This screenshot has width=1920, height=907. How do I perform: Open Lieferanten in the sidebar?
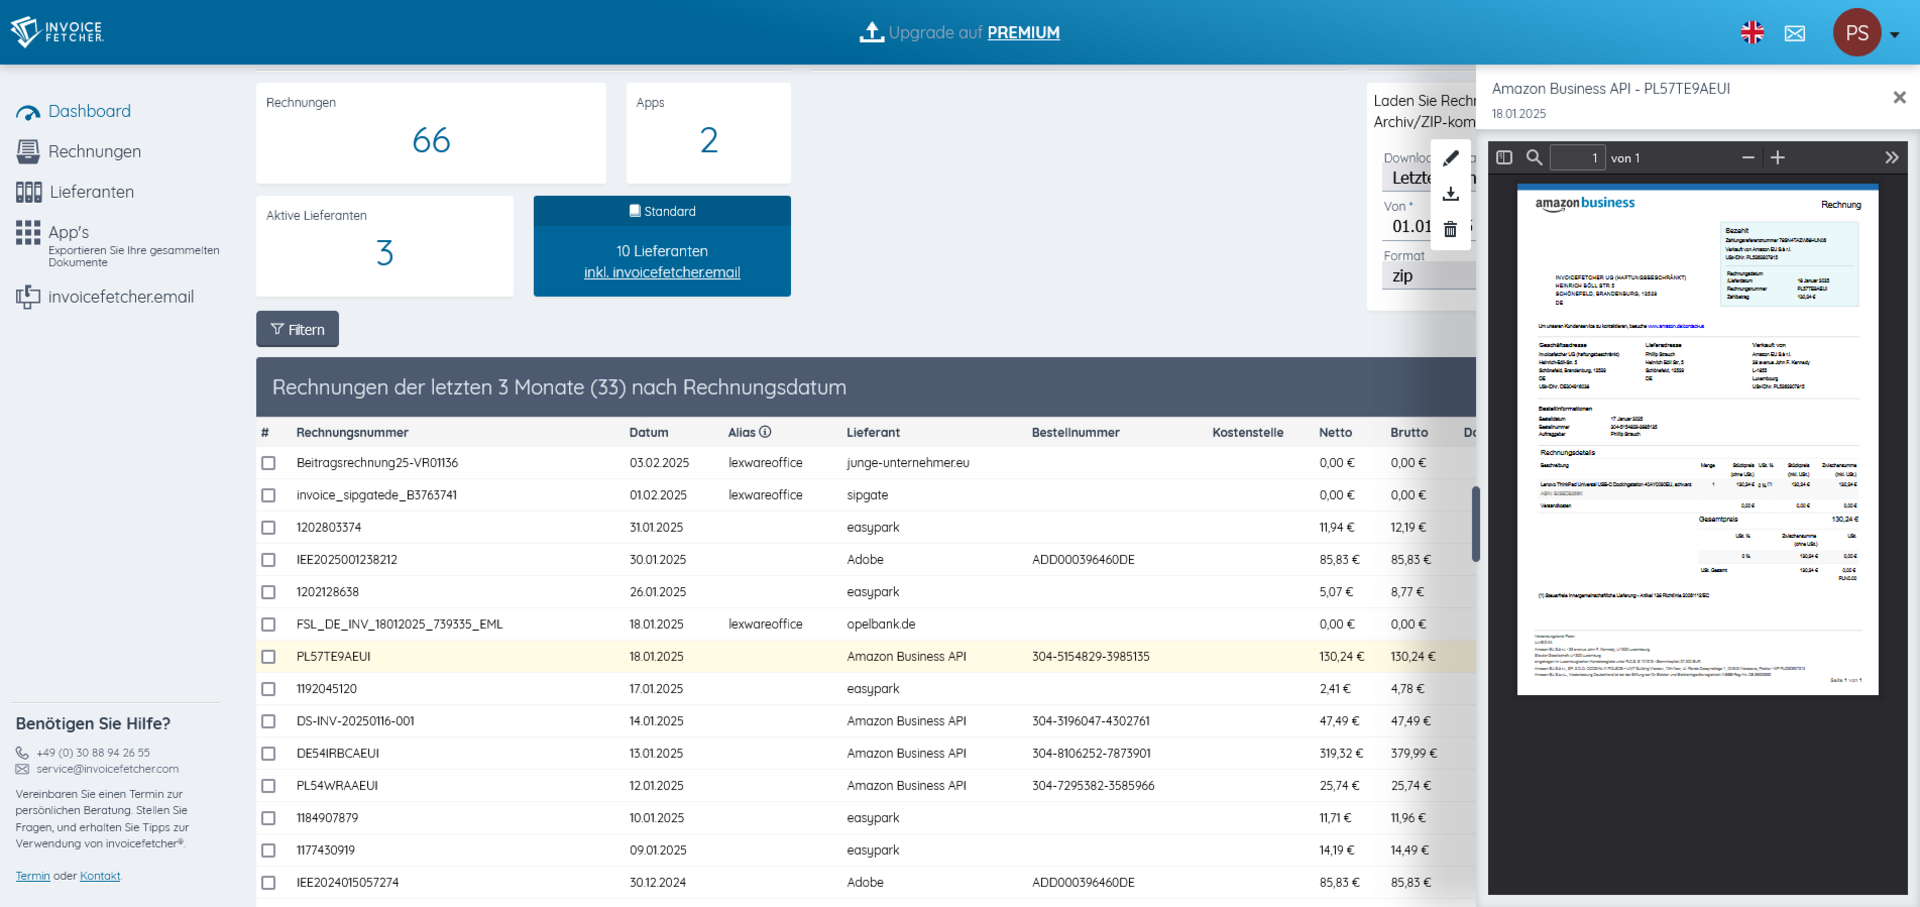[x=91, y=192]
